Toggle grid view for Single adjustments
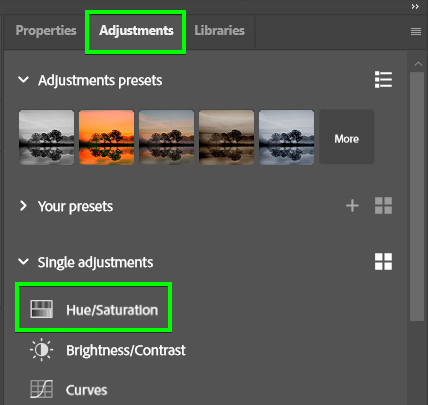428x405 pixels. tap(383, 261)
